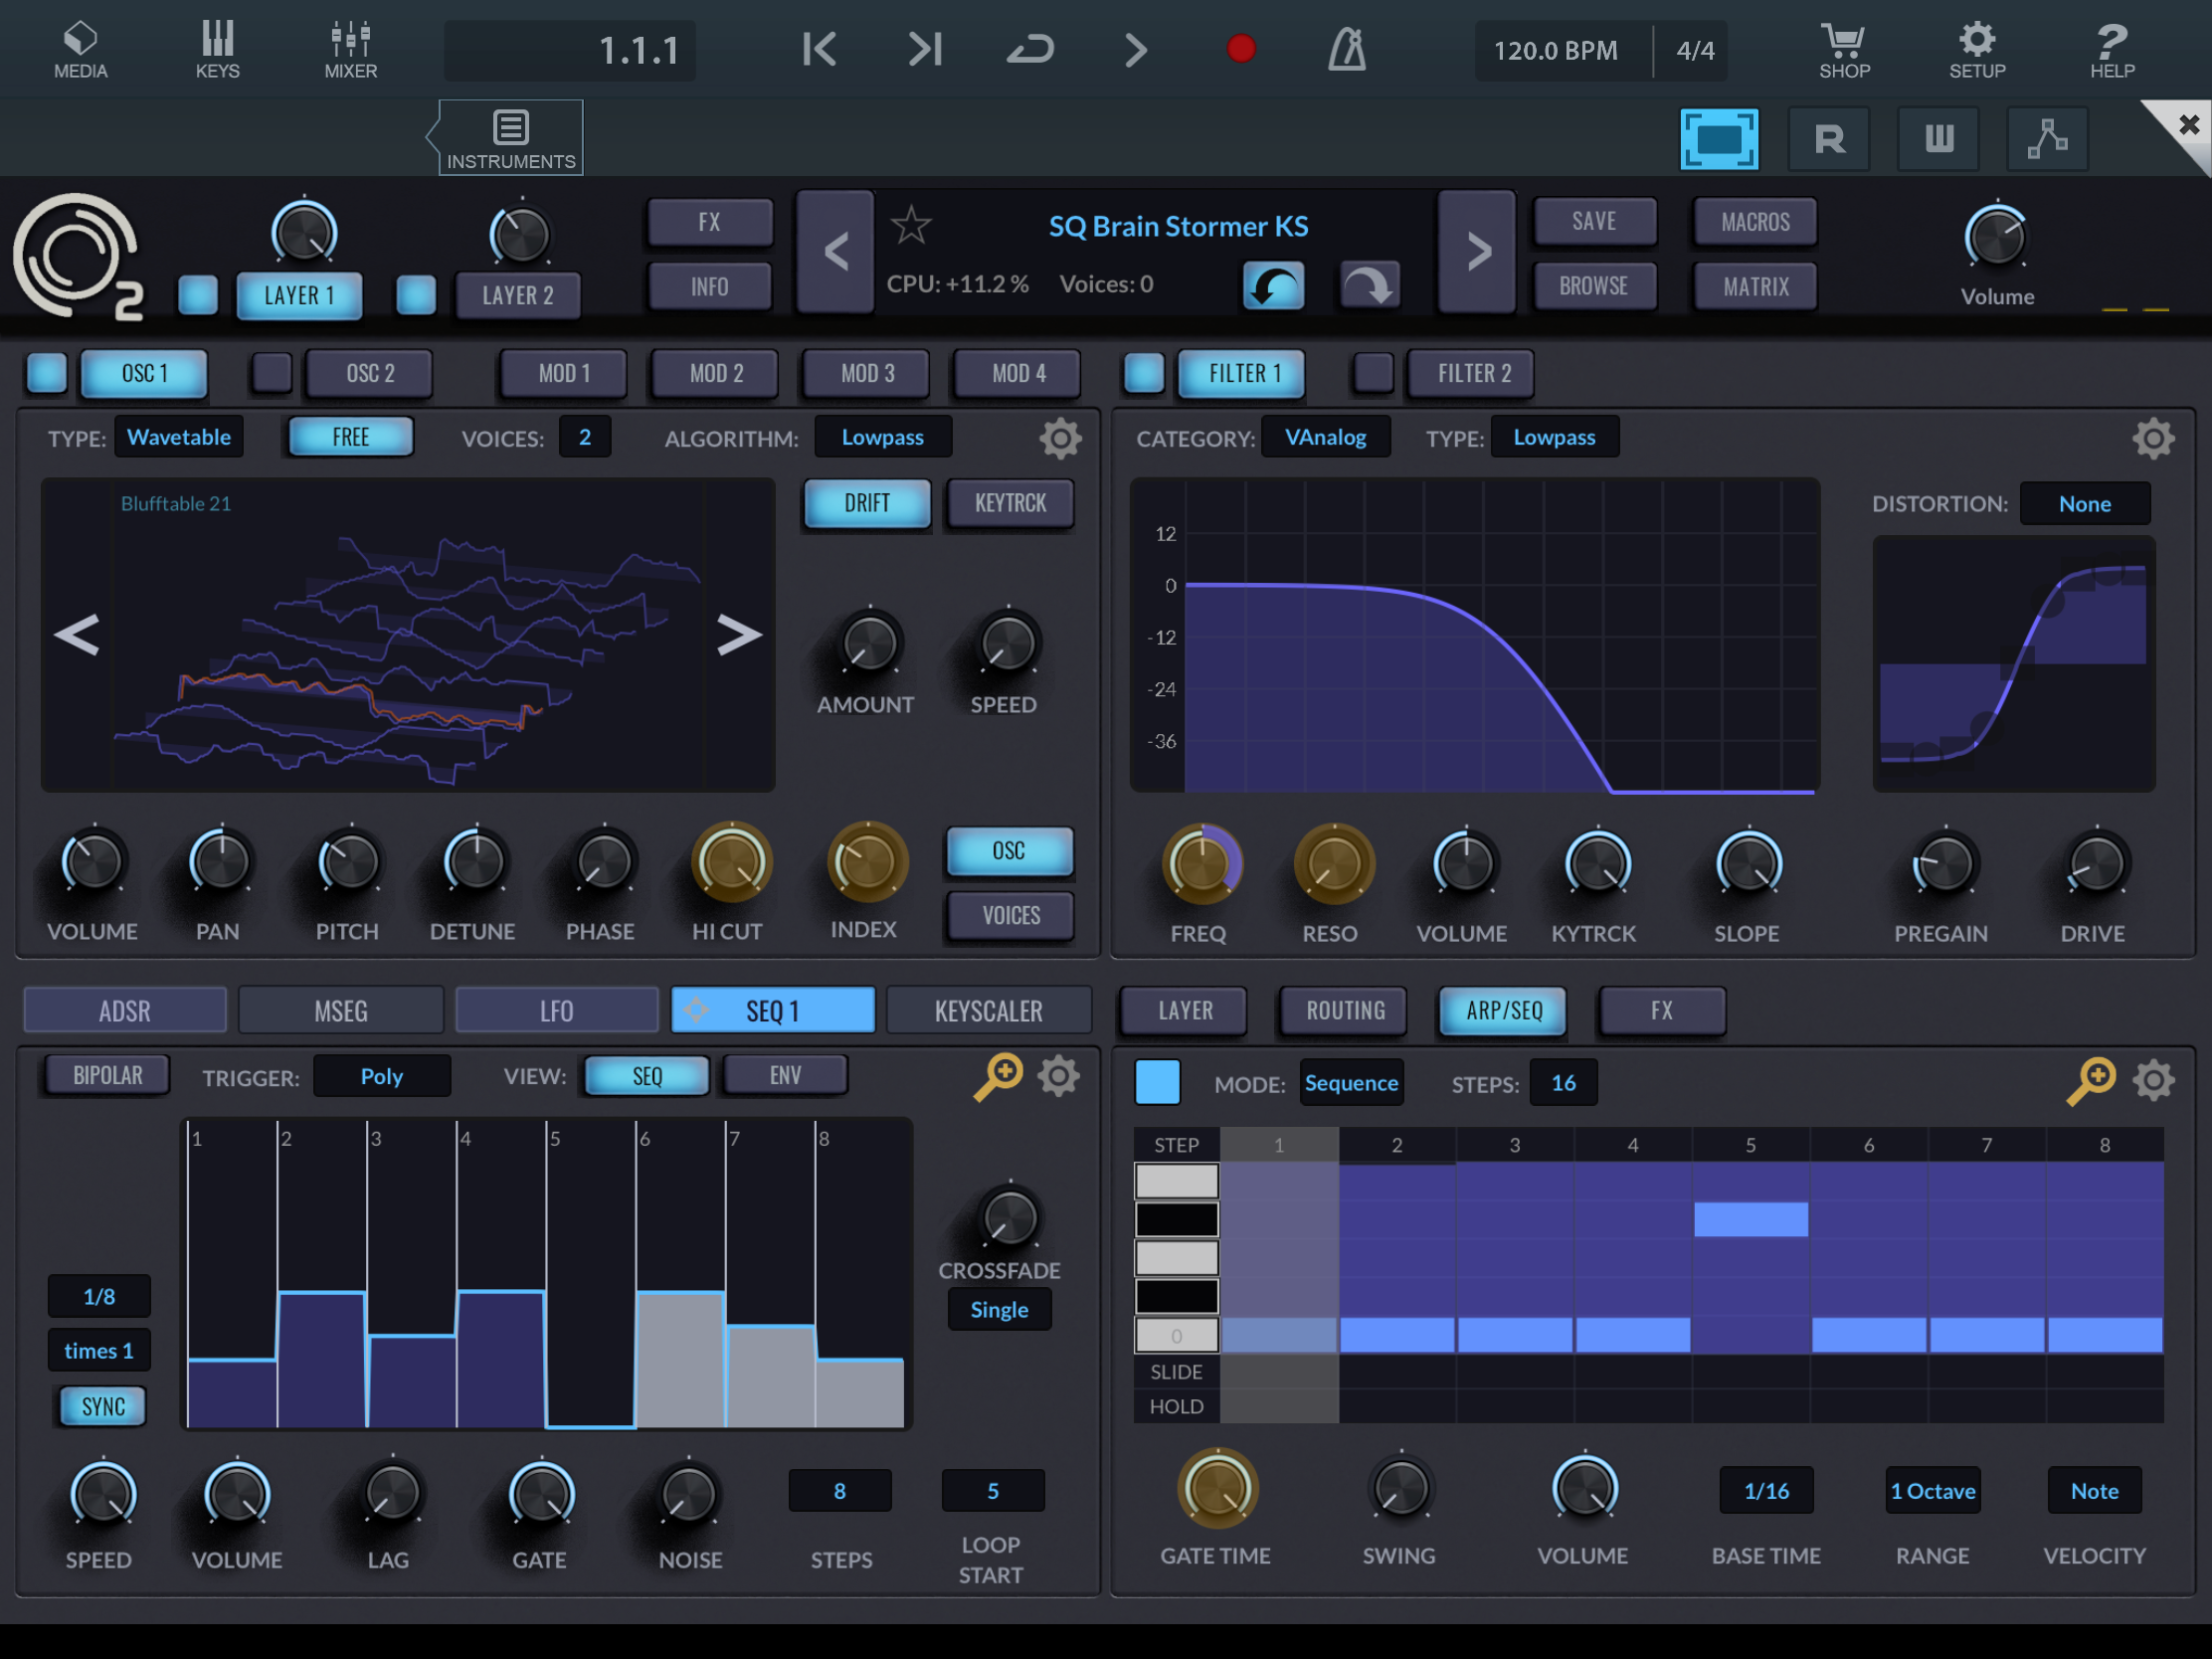Viewport: 2212px width, 1659px height.
Task: Open the Shop cart icon
Action: (1843, 49)
